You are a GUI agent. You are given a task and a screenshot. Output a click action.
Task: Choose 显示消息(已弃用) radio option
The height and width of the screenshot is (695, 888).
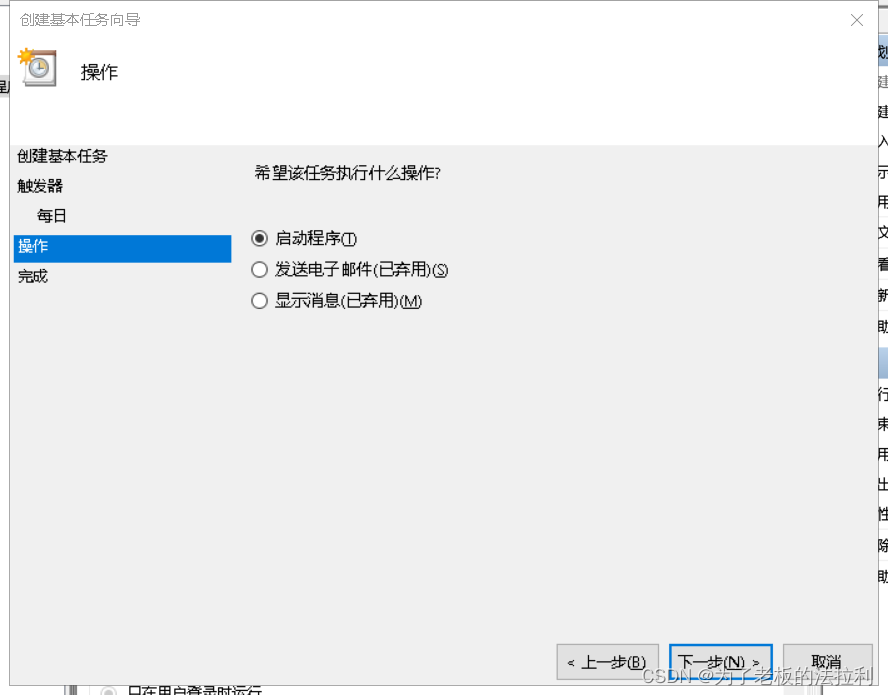259,301
